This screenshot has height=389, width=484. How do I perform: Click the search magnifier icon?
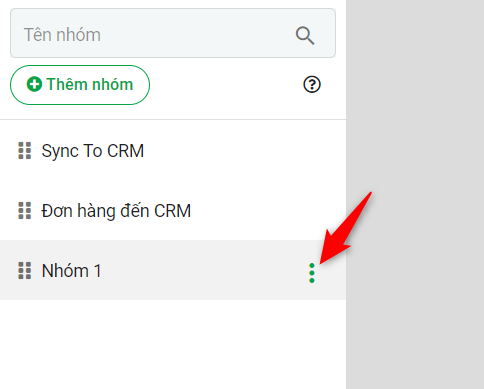pyautogui.click(x=305, y=35)
